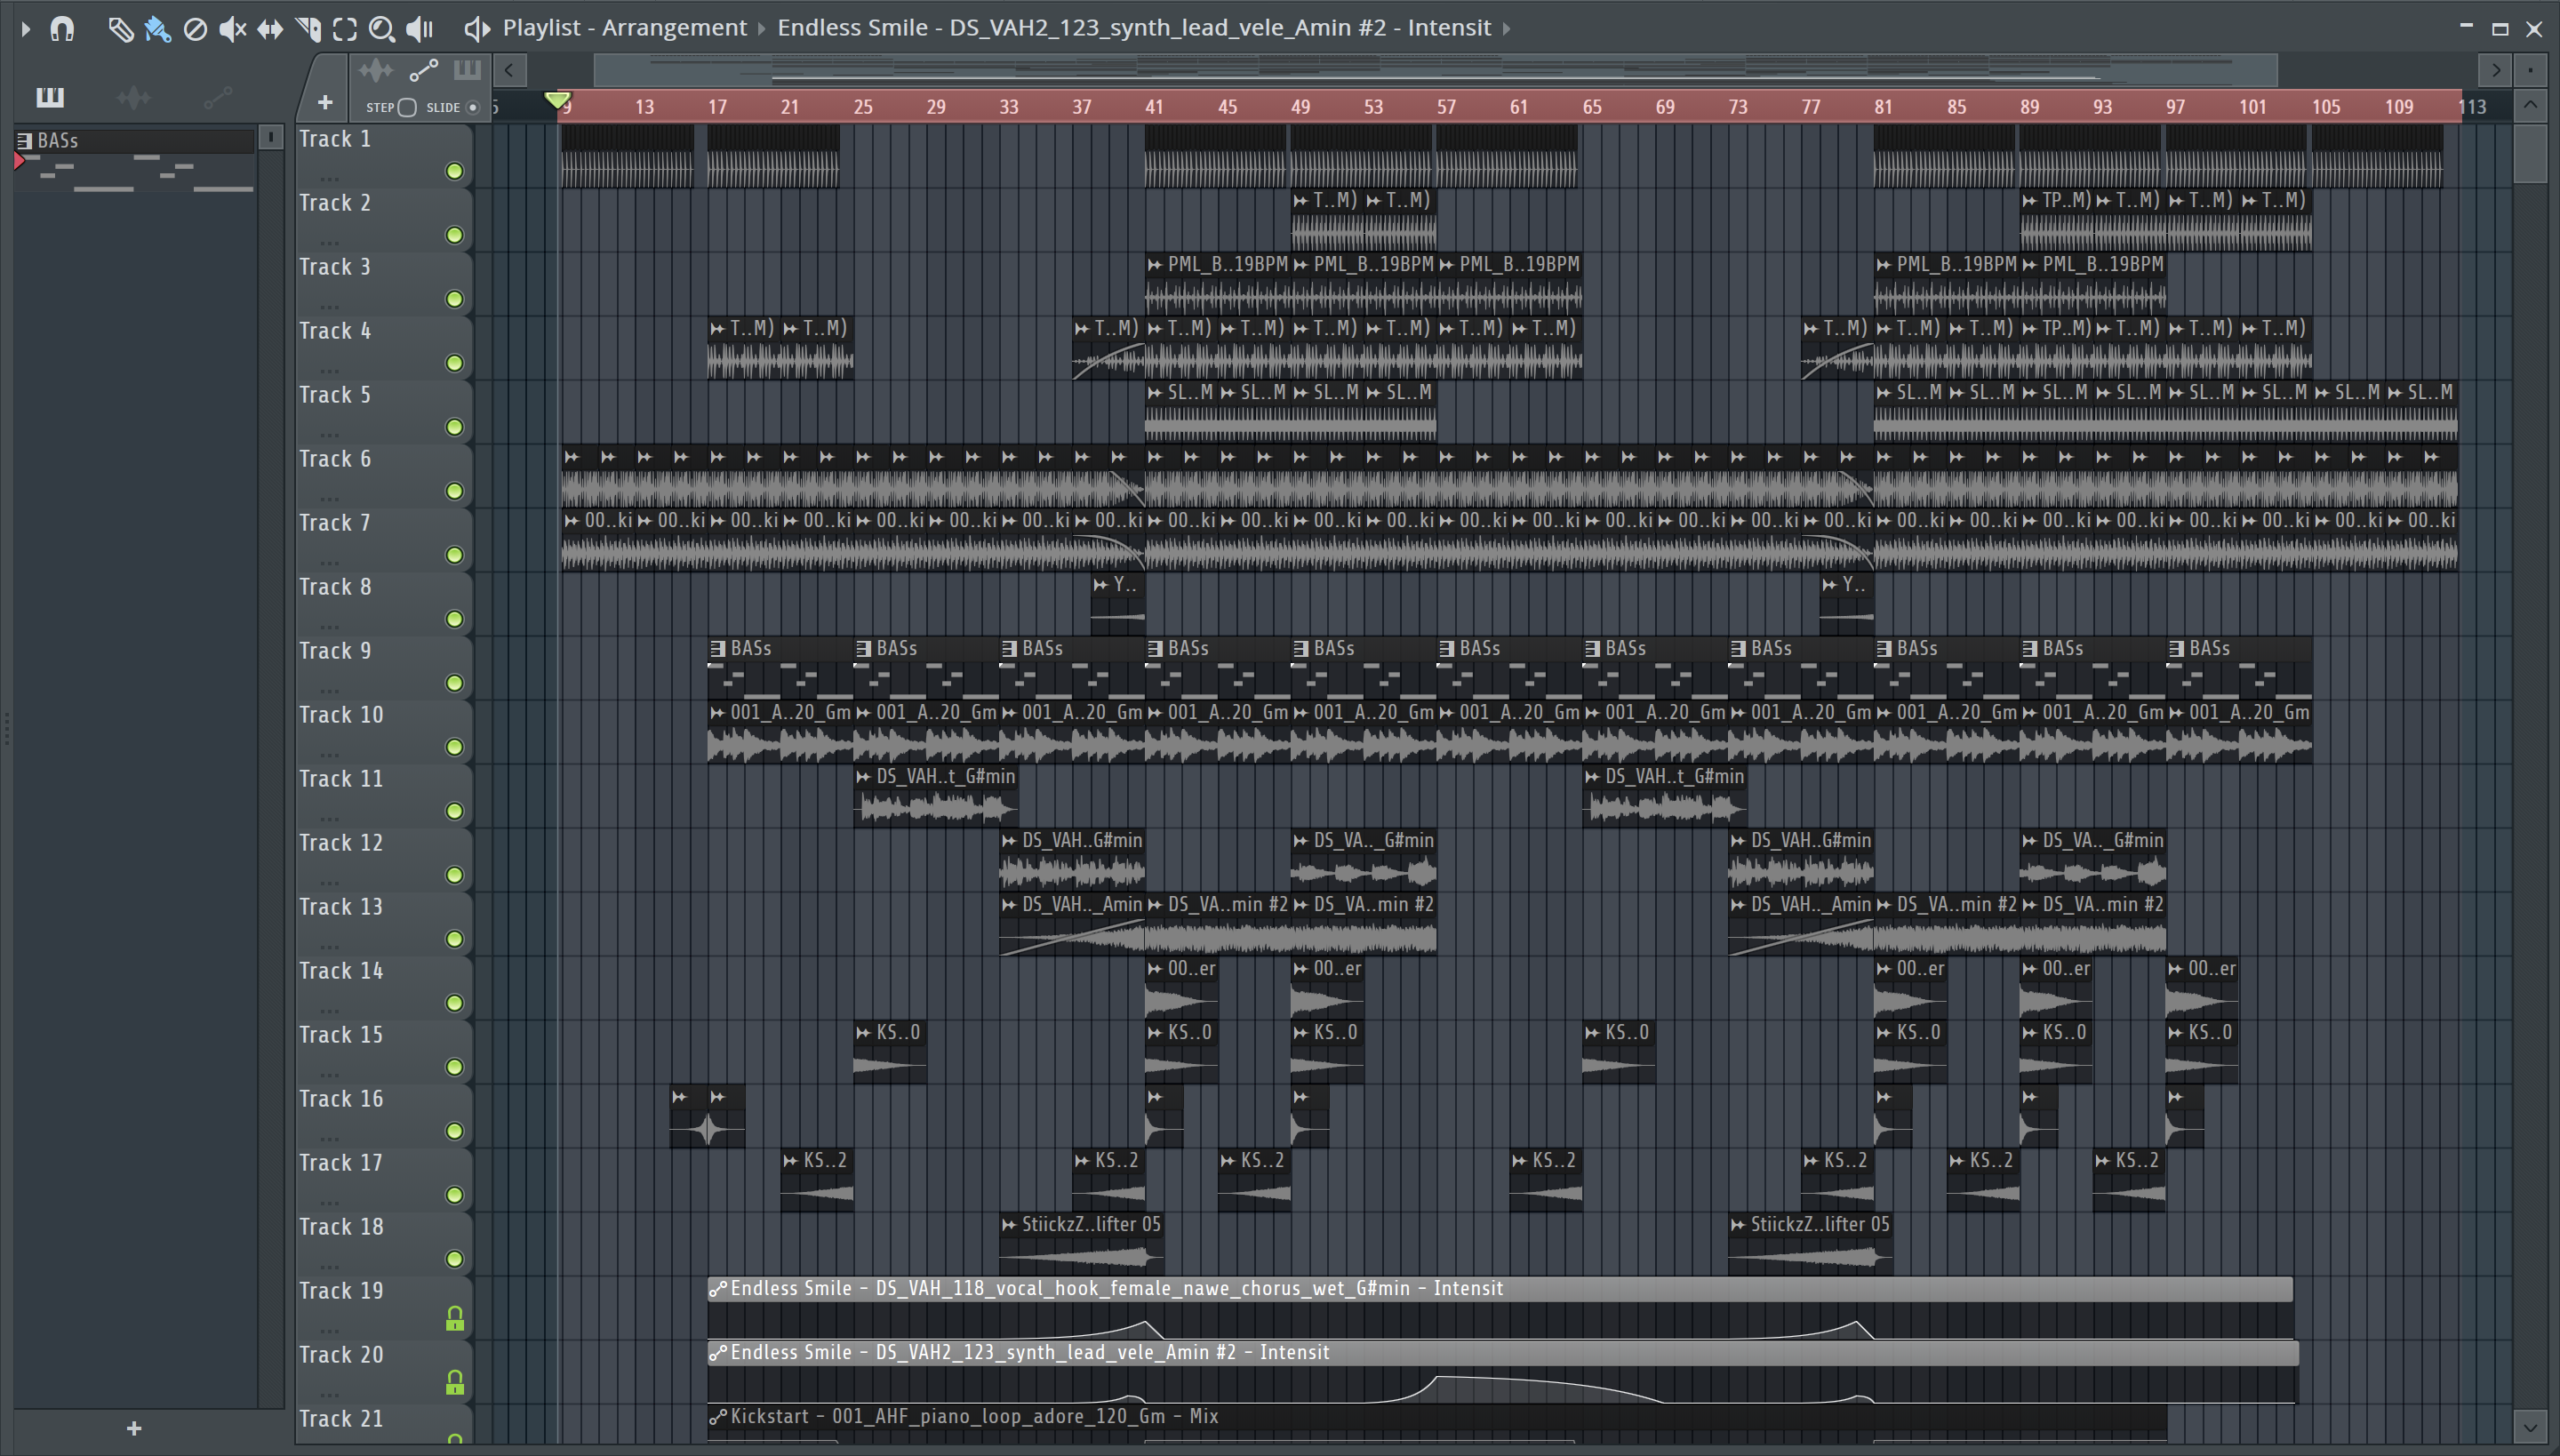Click the horizontal timeline overview scrollbar
This screenshot has width=2560, height=1456.
1435,70
